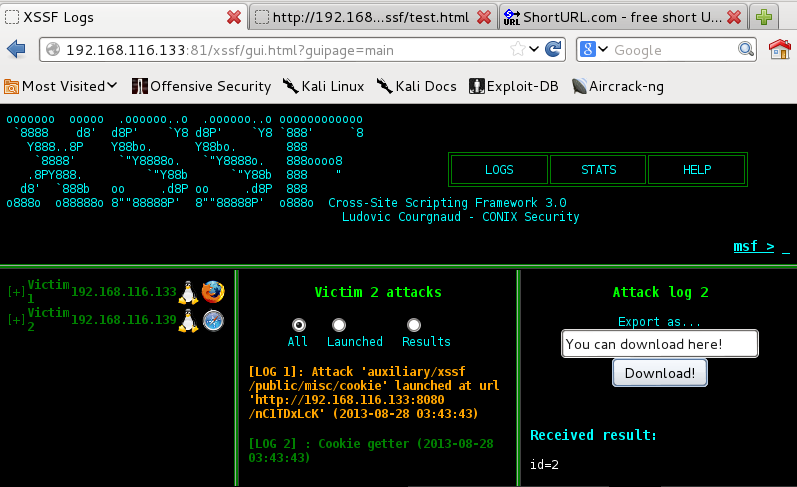Select the Launched radio button
The height and width of the screenshot is (487, 797).
pyautogui.click(x=339, y=325)
